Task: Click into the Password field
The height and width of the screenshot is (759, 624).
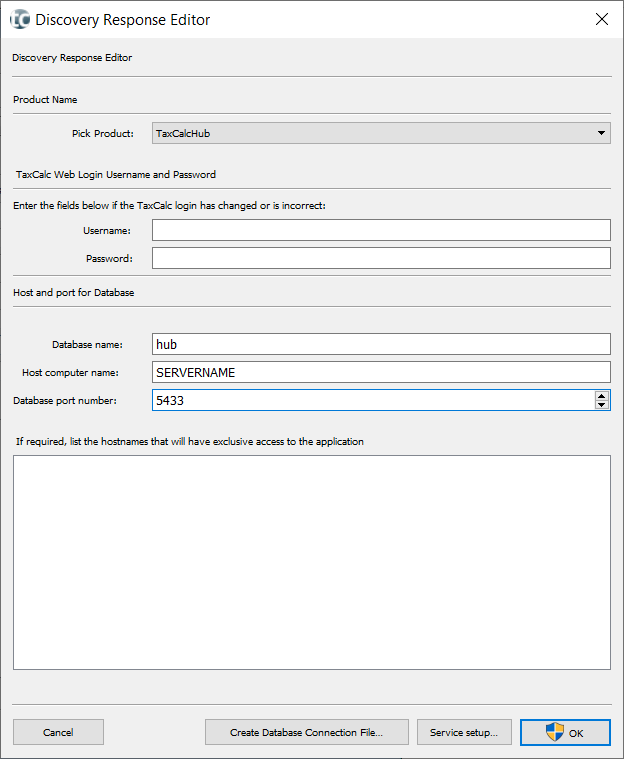Action: (x=381, y=259)
